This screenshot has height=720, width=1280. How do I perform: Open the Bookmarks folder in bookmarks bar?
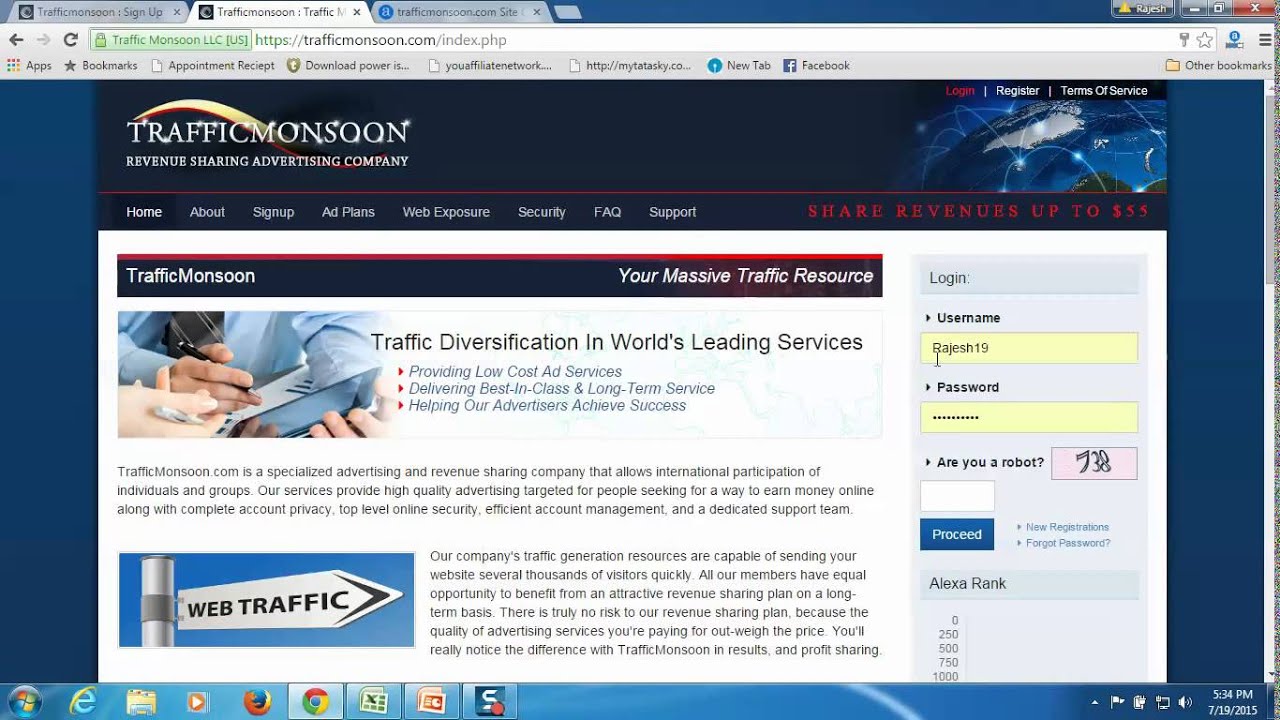100,66
